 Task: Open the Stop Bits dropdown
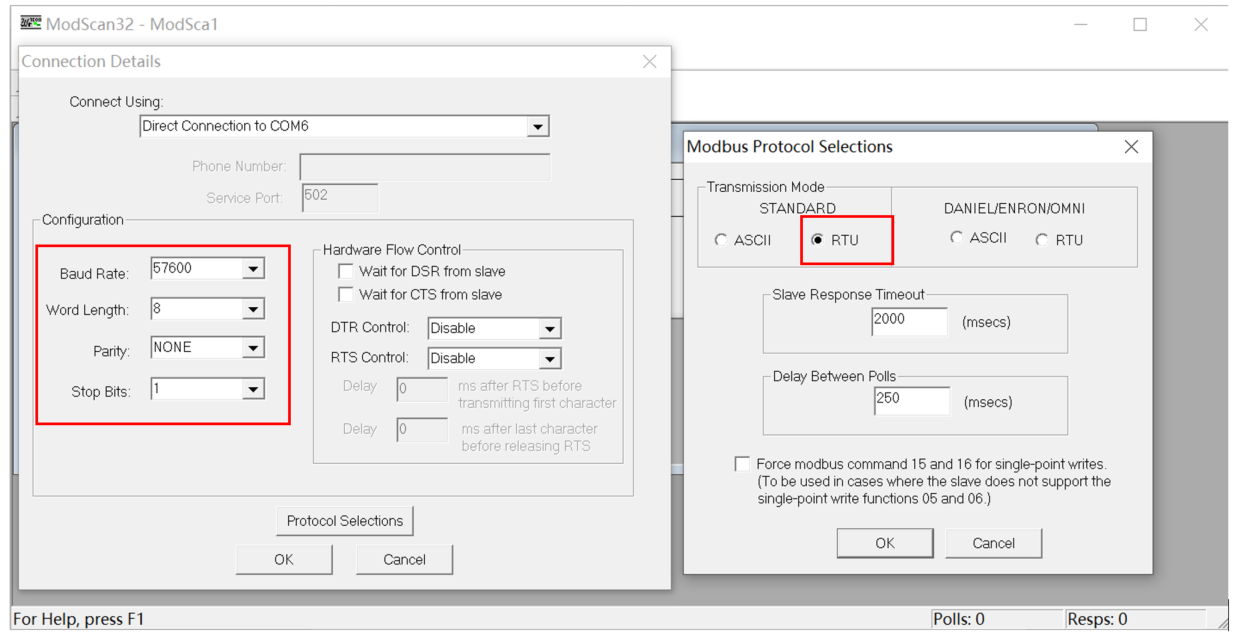point(253,389)
